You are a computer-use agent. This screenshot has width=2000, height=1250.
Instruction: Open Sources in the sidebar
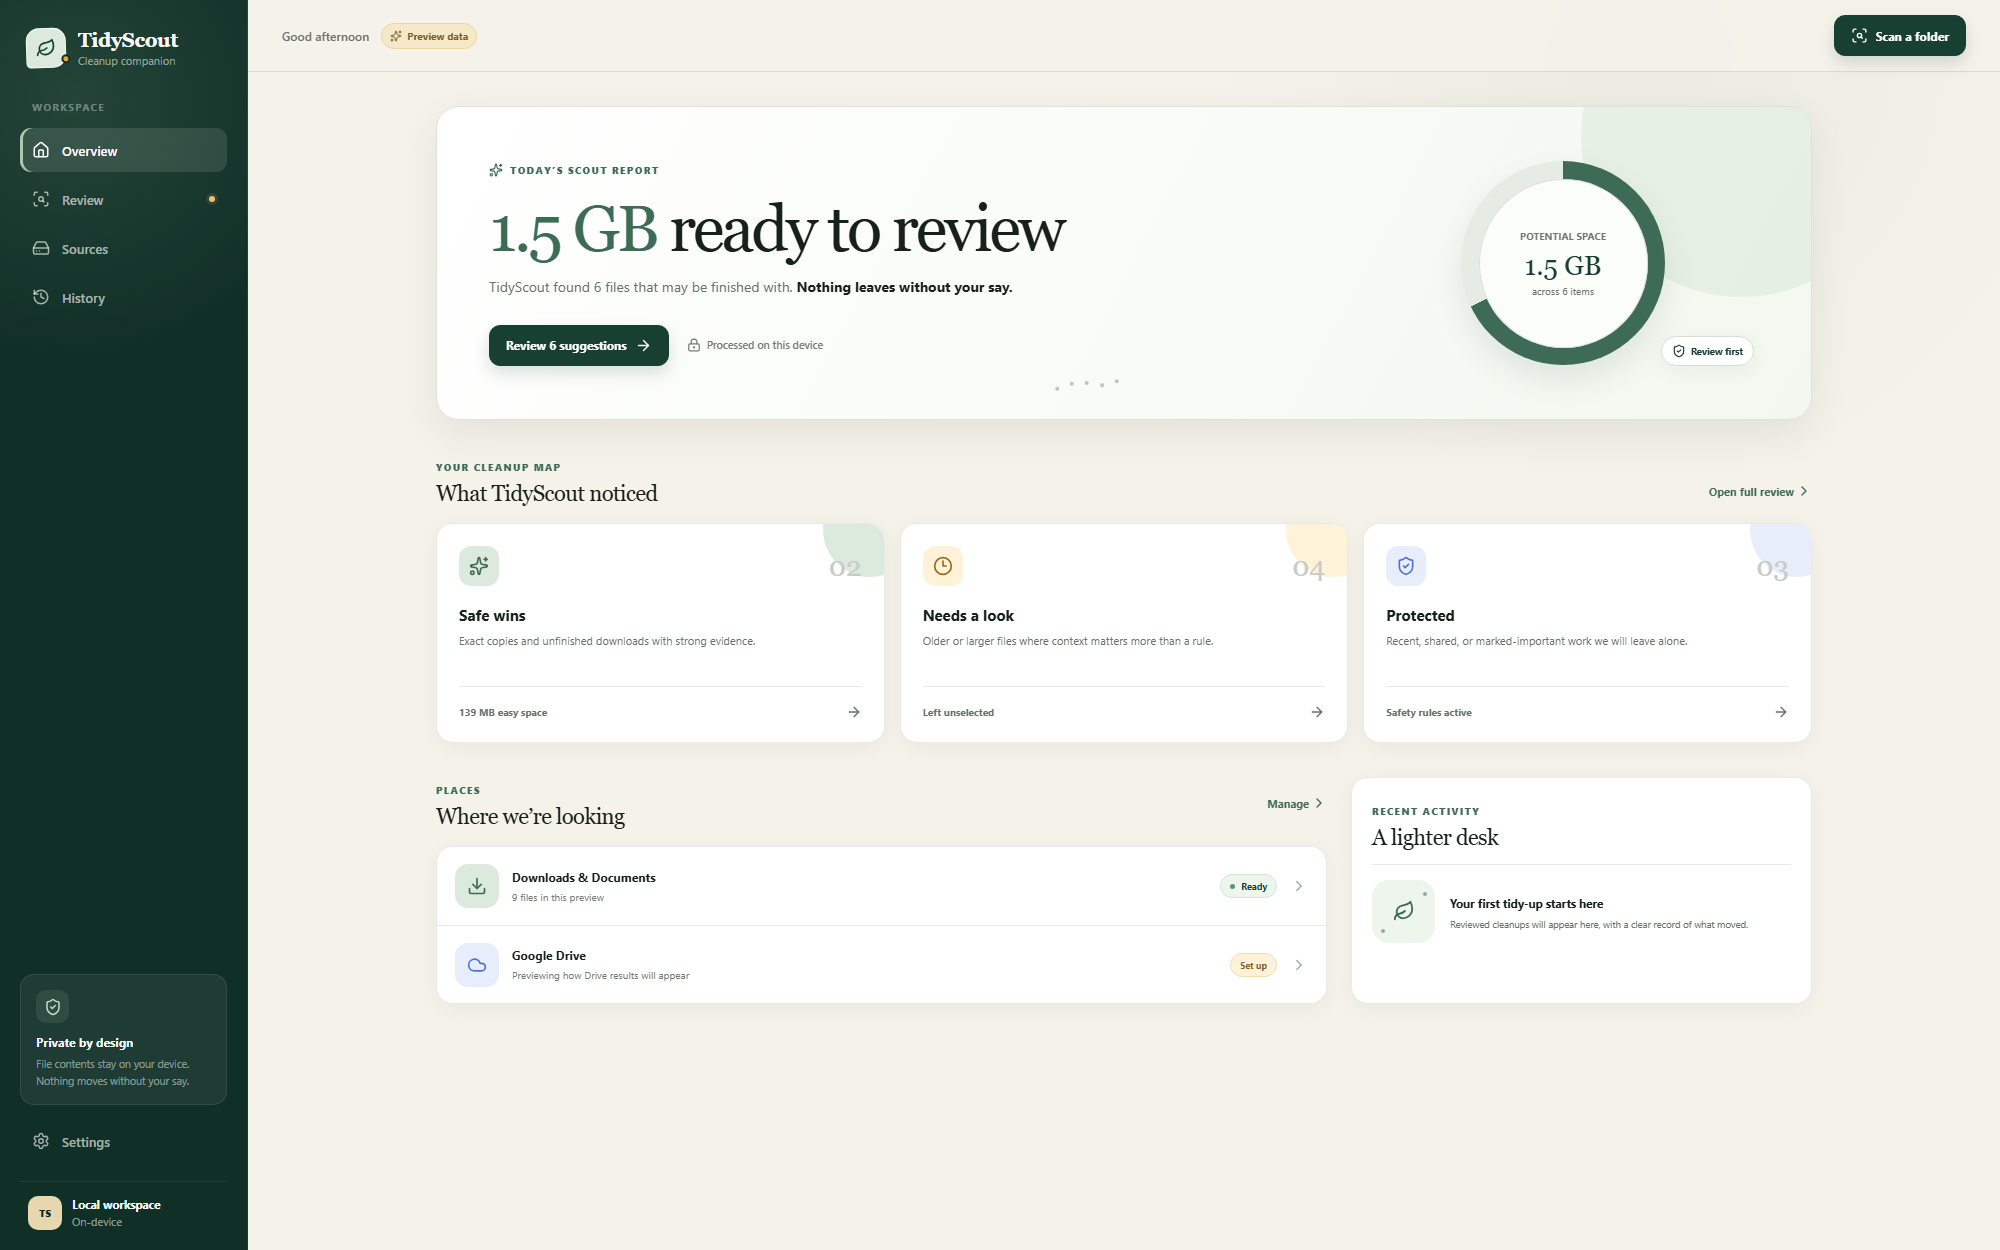click(124, 248)
